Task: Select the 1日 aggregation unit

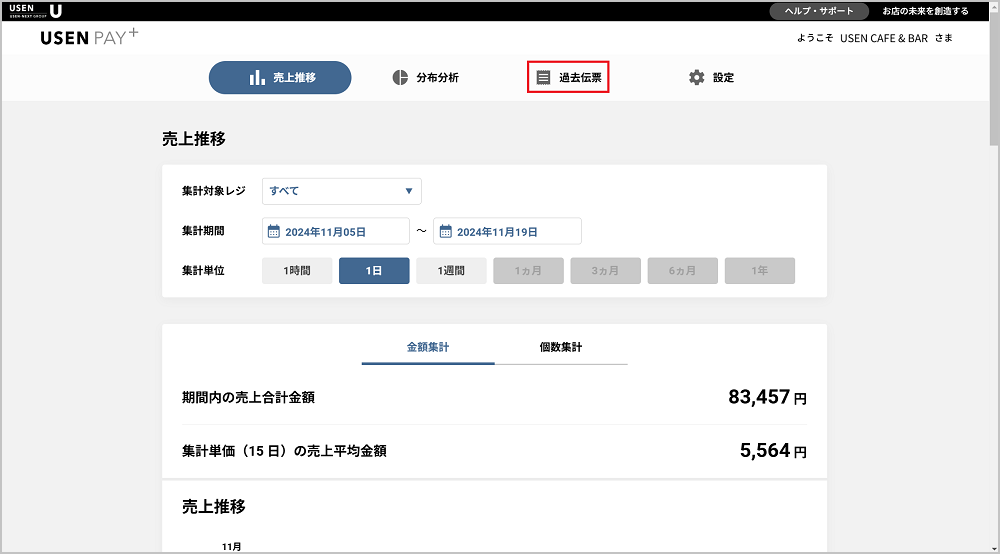Action: [x=374, y=271]
